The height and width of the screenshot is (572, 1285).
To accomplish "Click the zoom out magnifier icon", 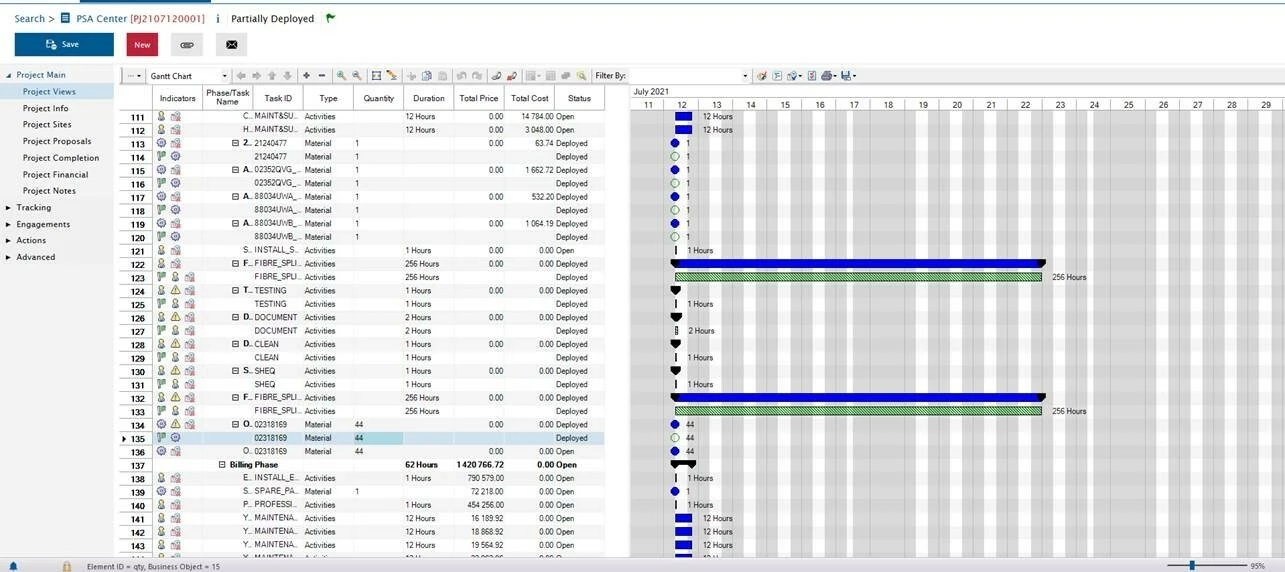I will [356, 76].
